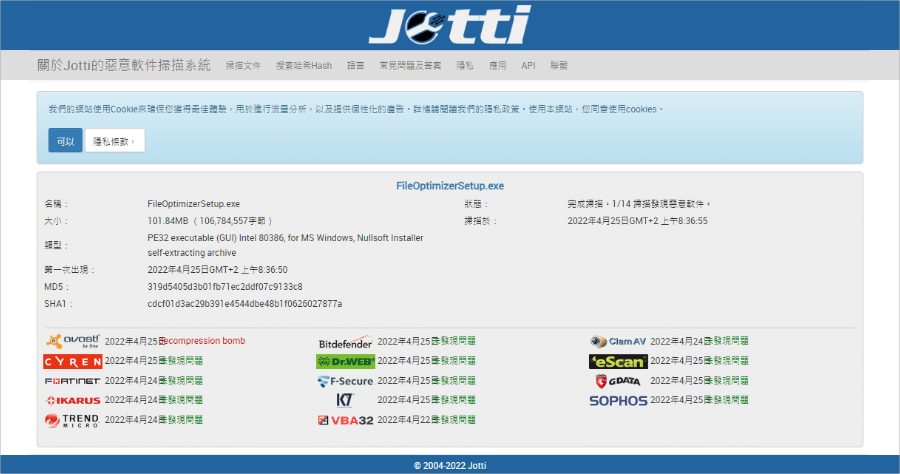Image resolution: width=900 pixels, height=474 pixels.
Task: Open the G DATA scanner logo
Action: tap(618, 380)
